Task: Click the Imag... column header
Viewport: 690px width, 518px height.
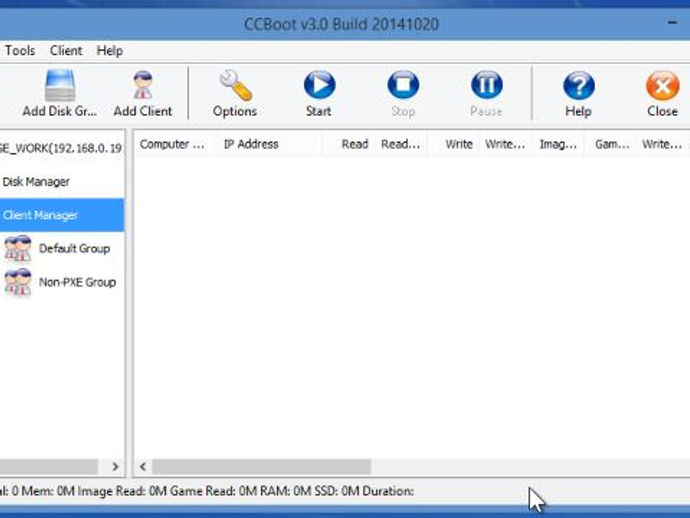Action: [x=558, y=144]
